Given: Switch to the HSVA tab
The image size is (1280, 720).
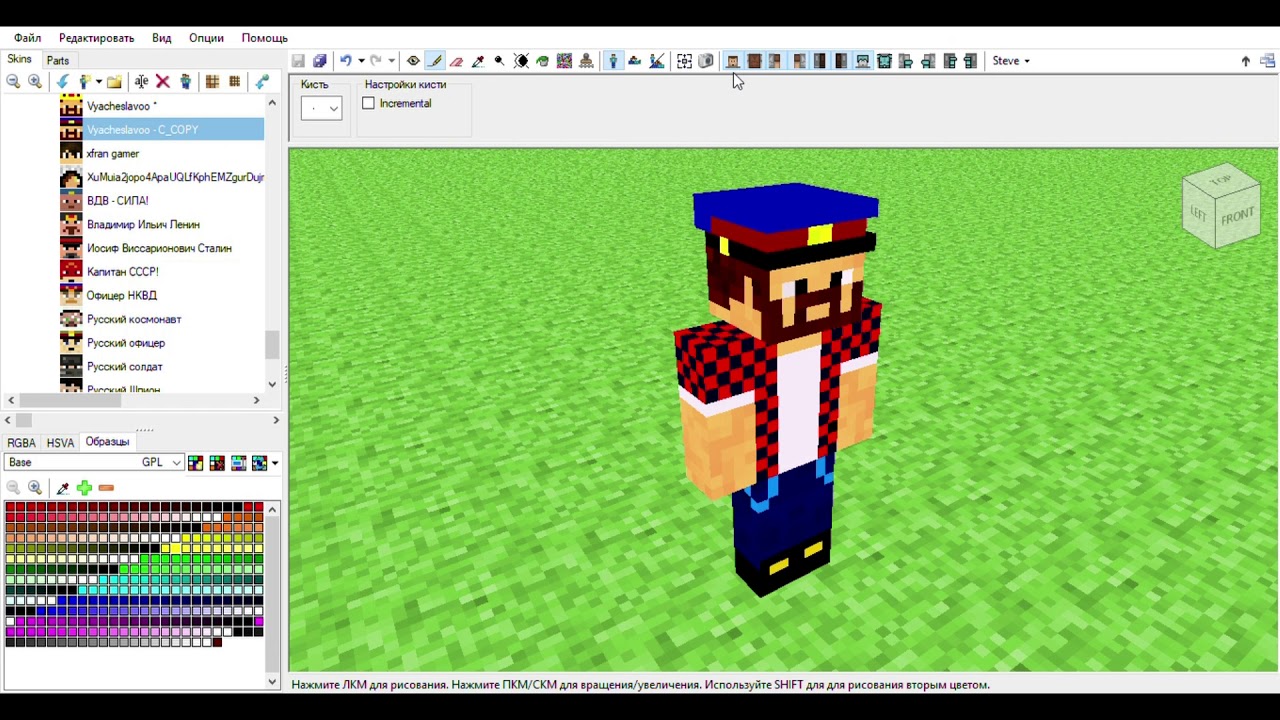Looking at the screenshot, I should (x=60, y=442).
